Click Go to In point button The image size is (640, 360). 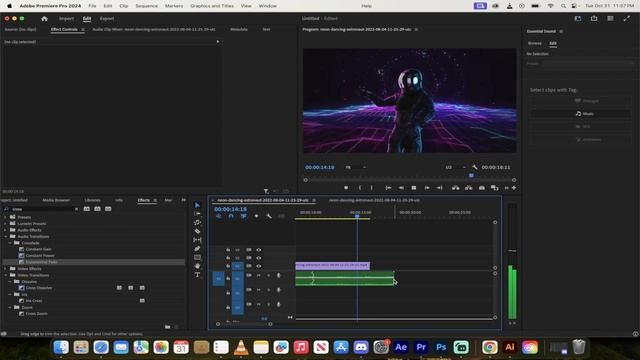coord(388,188)
